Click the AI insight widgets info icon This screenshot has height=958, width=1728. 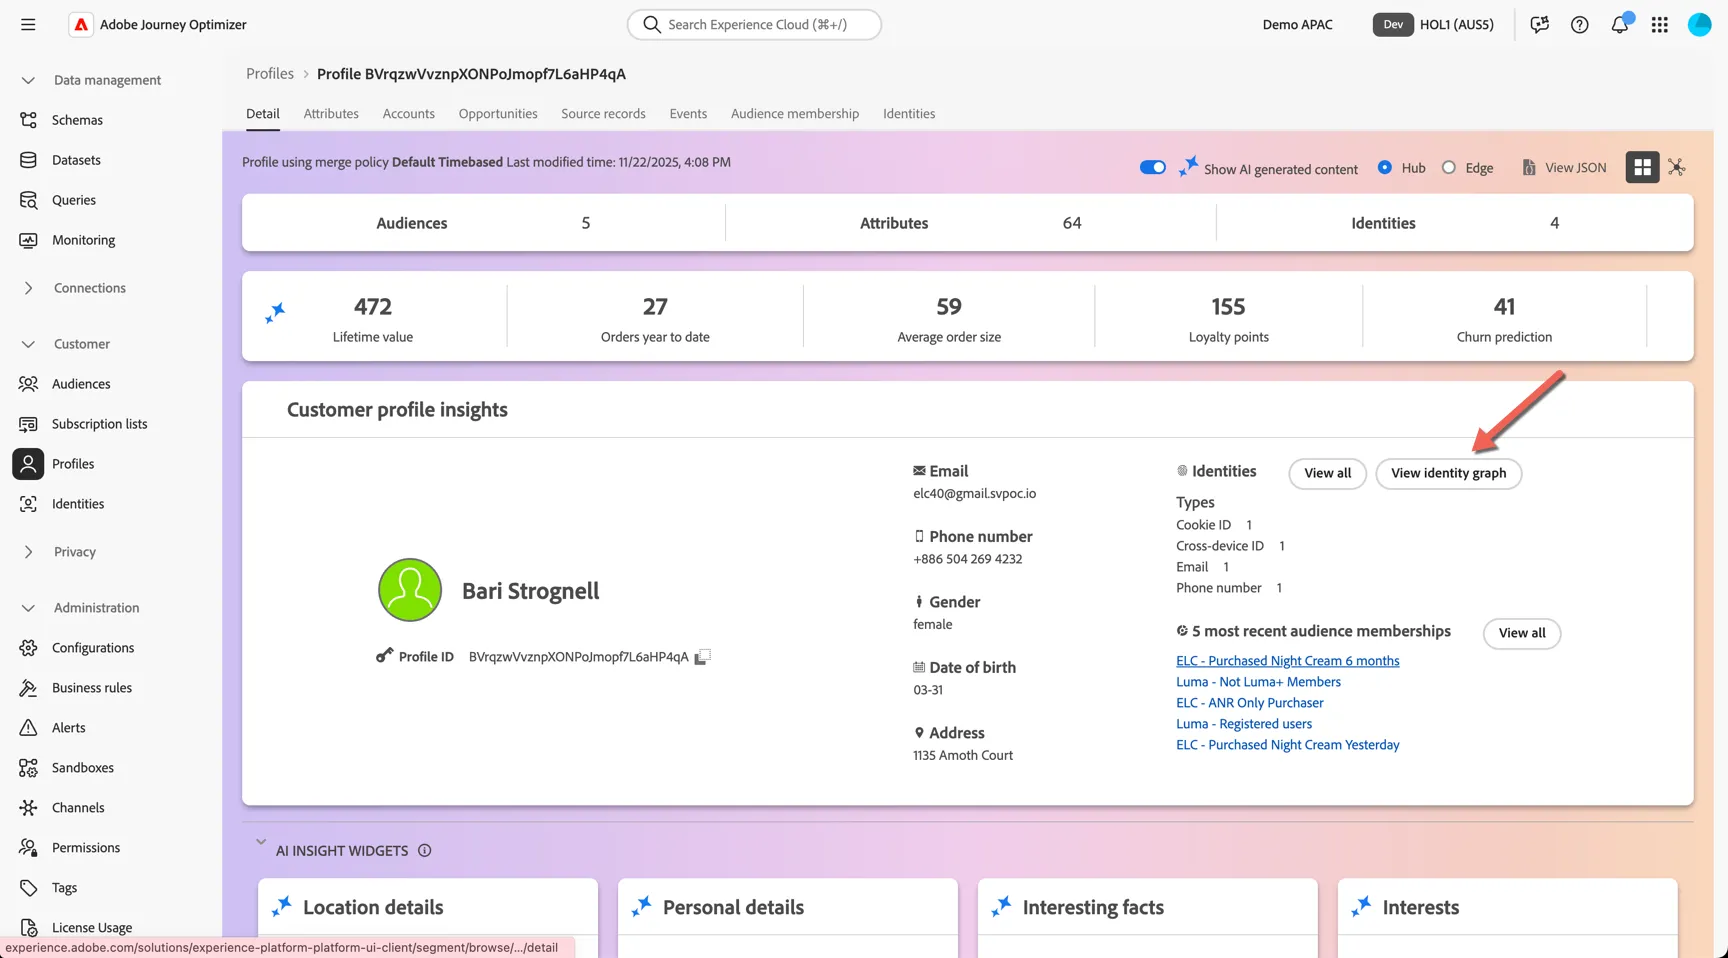point(425,851)
